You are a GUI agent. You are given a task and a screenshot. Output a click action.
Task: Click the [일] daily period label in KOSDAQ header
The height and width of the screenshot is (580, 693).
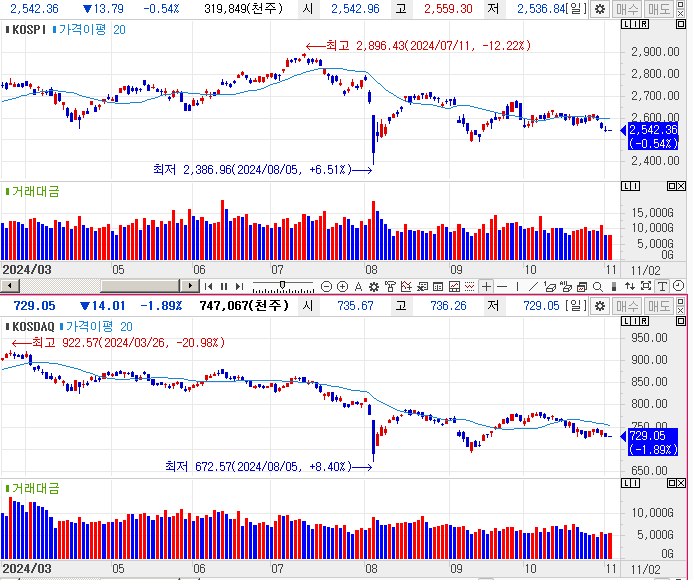576,306
